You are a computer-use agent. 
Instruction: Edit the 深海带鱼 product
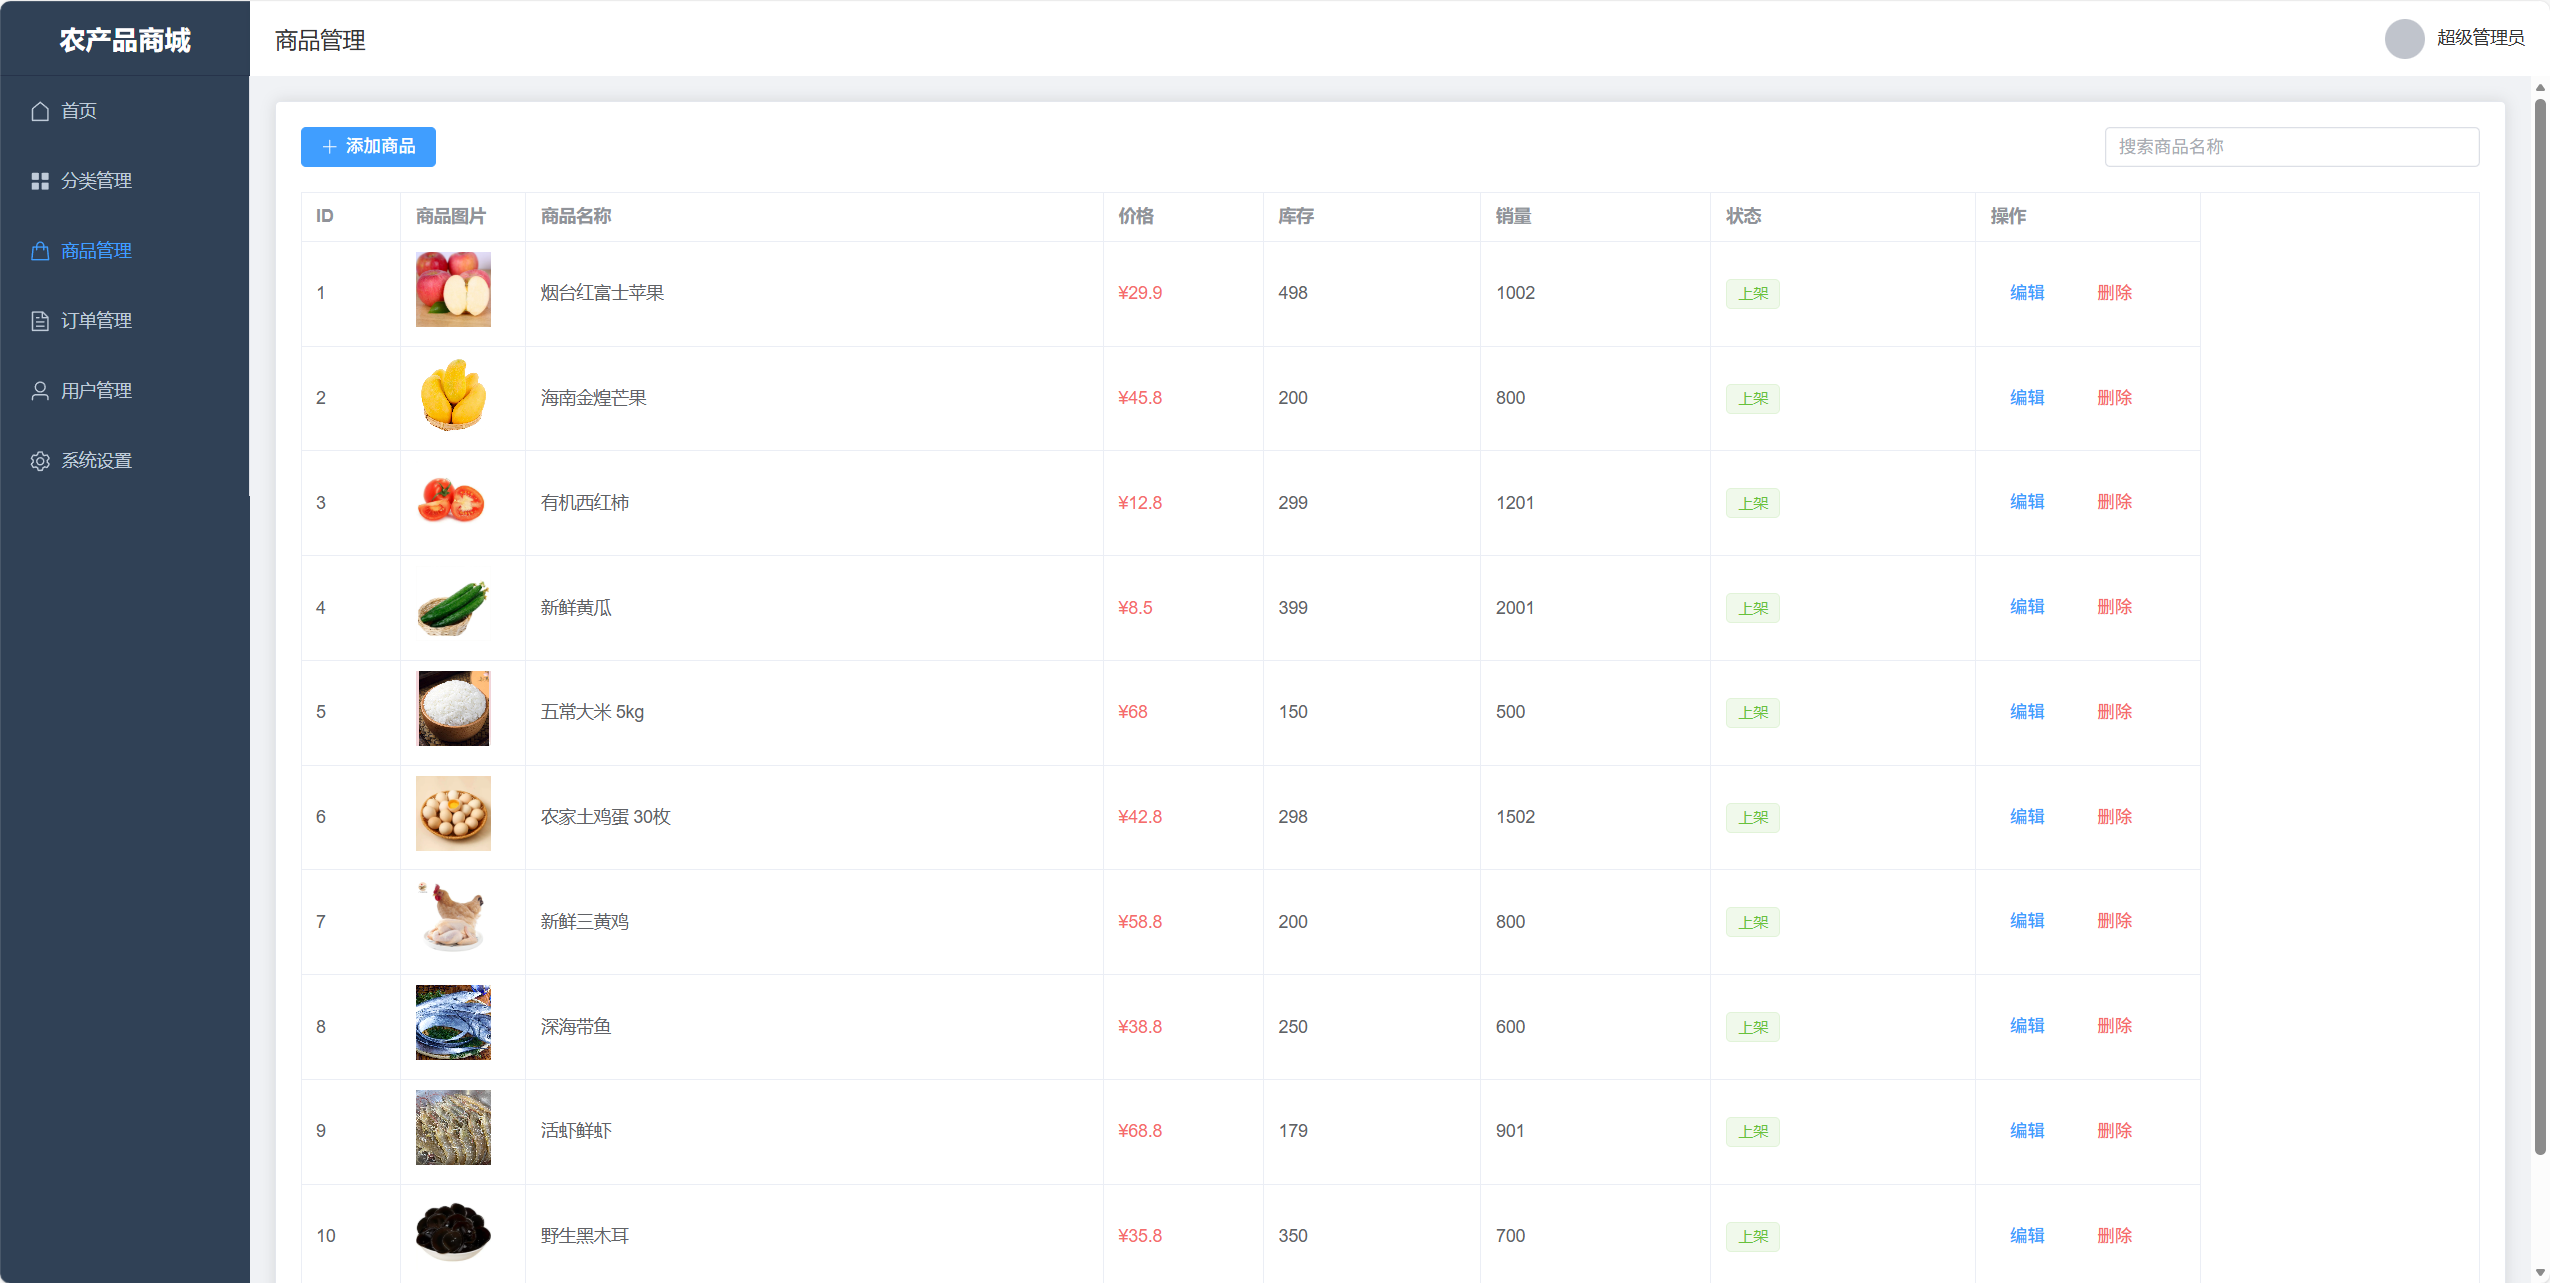tap(2026, 1026)
